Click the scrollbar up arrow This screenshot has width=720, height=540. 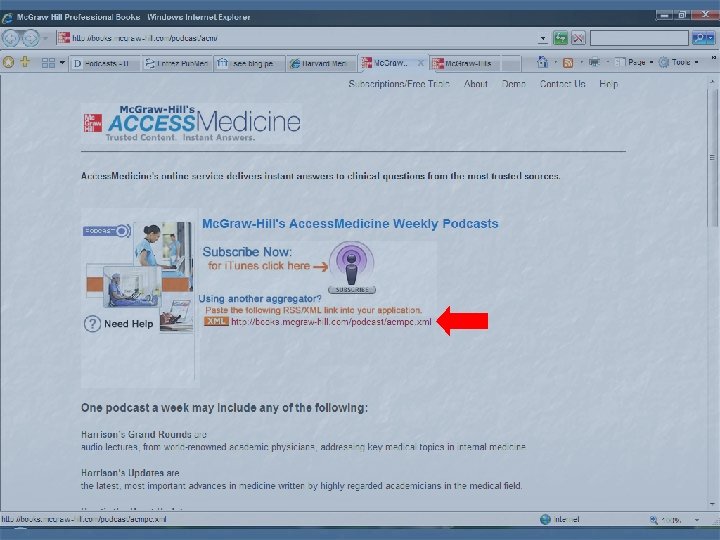[712, 82]
